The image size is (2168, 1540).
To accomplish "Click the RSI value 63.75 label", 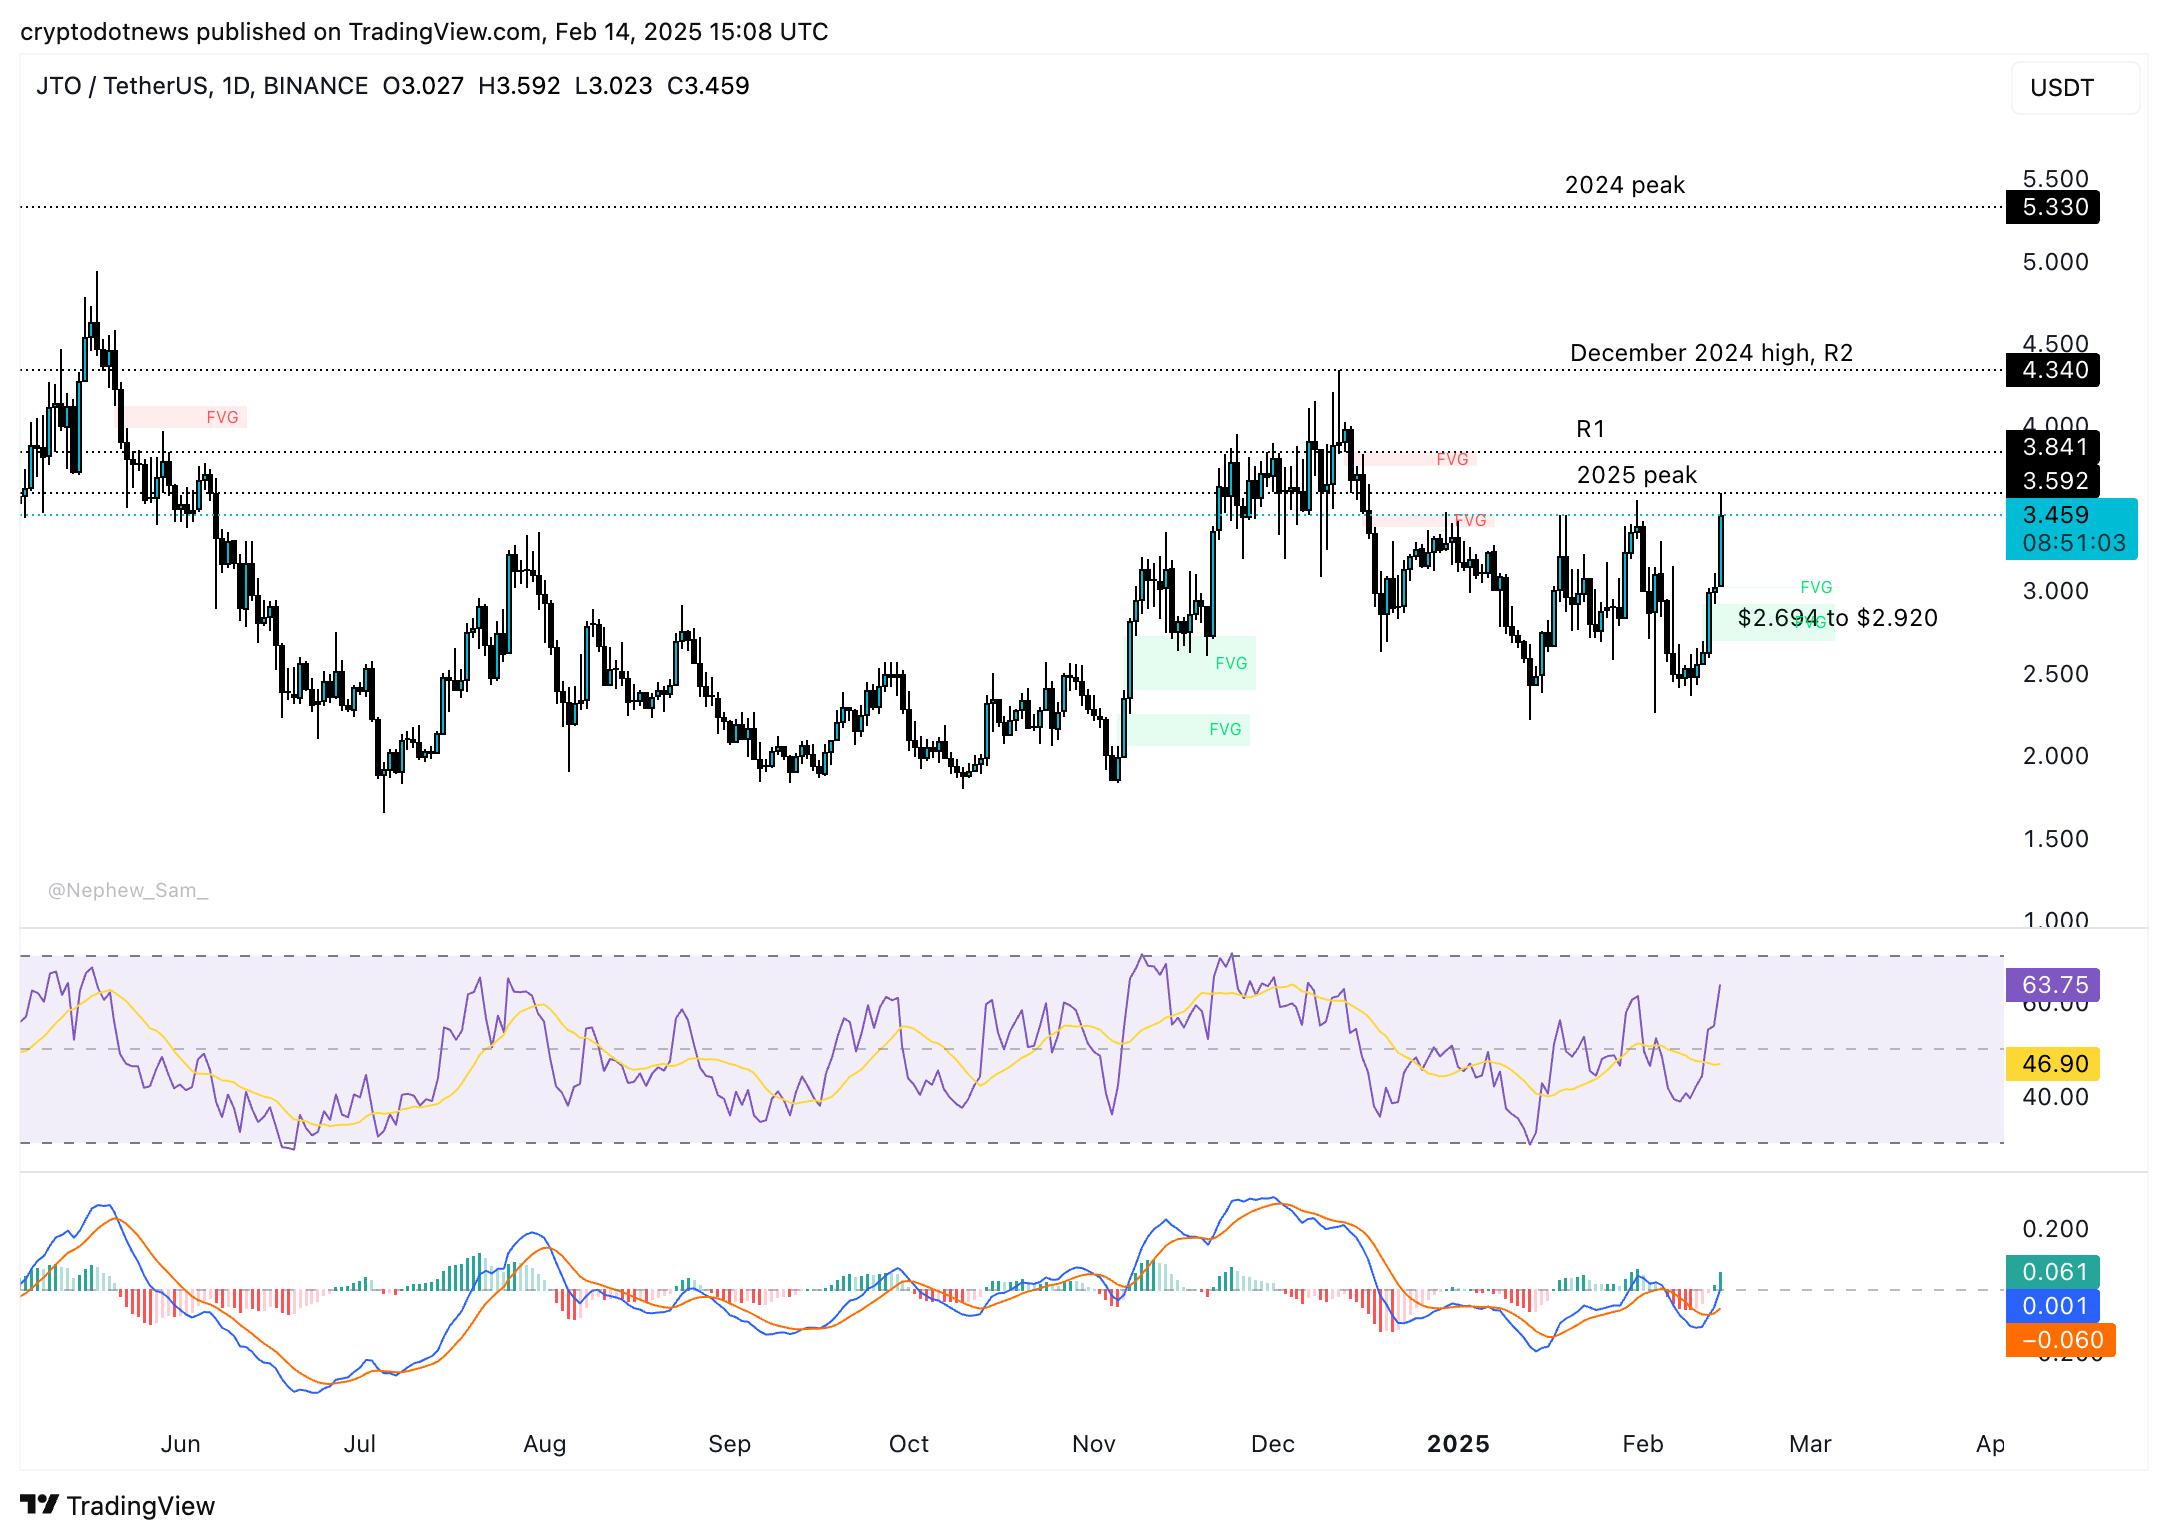I will point(2053,985).
